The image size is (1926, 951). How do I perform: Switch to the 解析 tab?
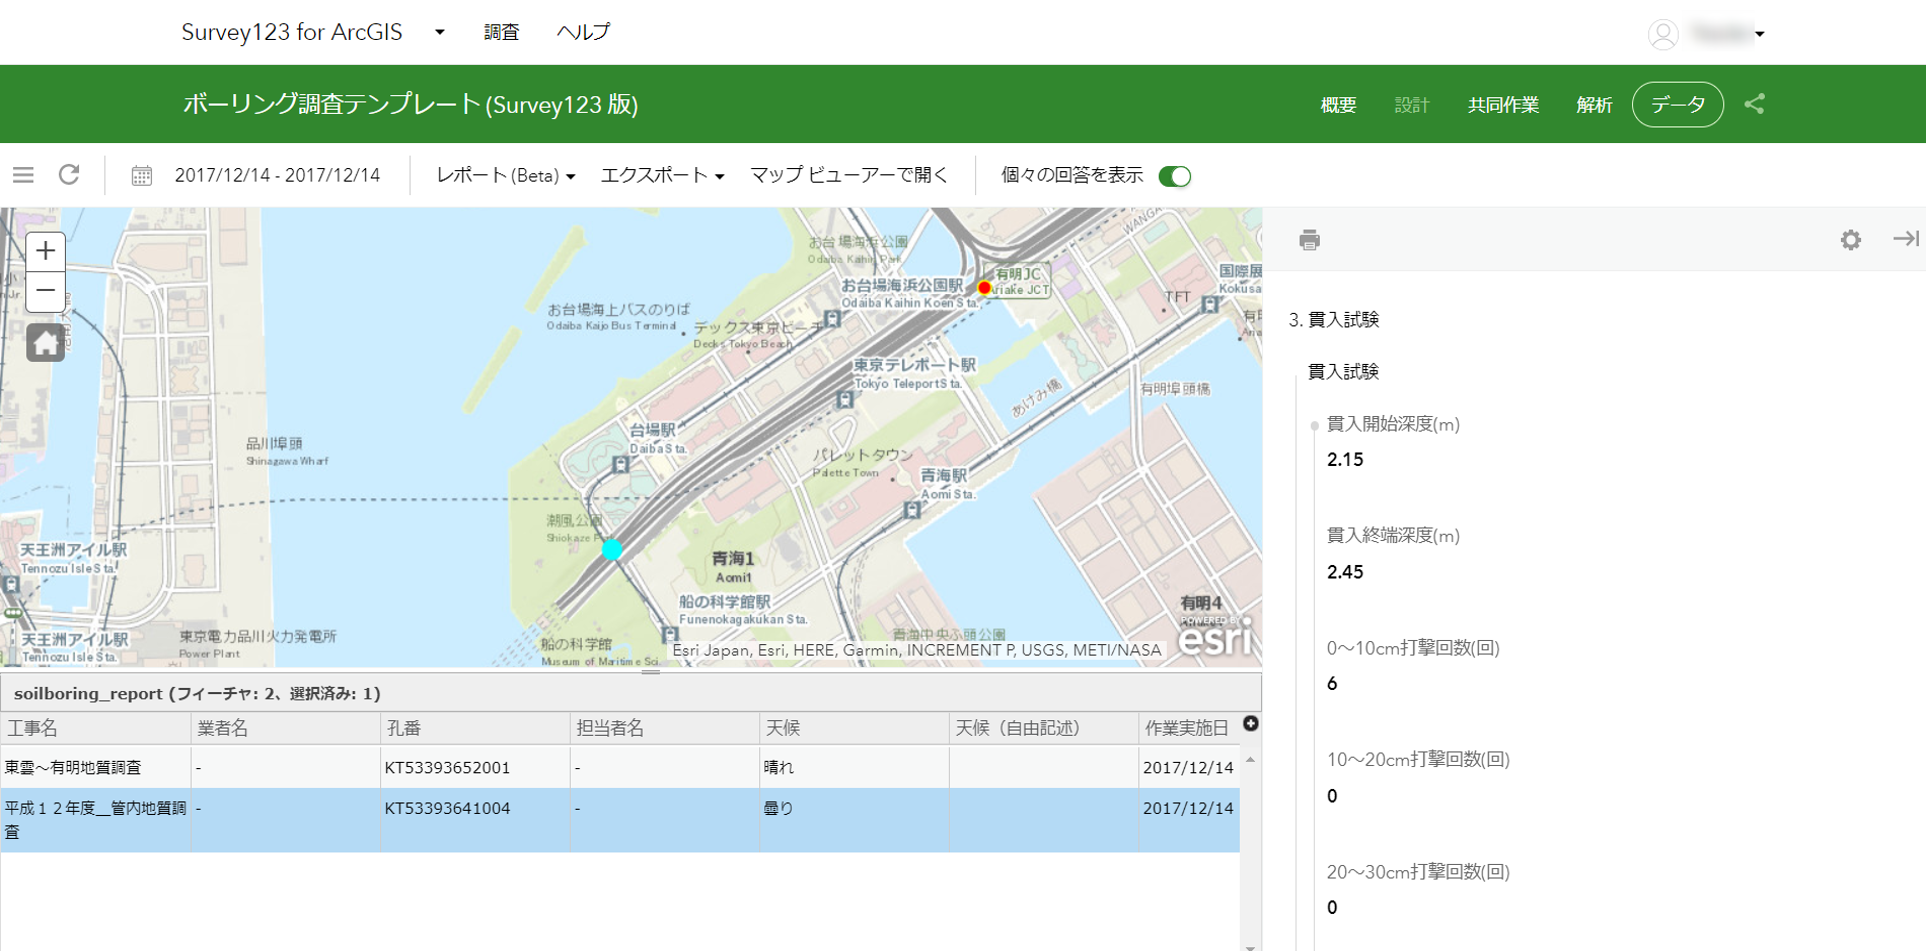coord(1593,105)
